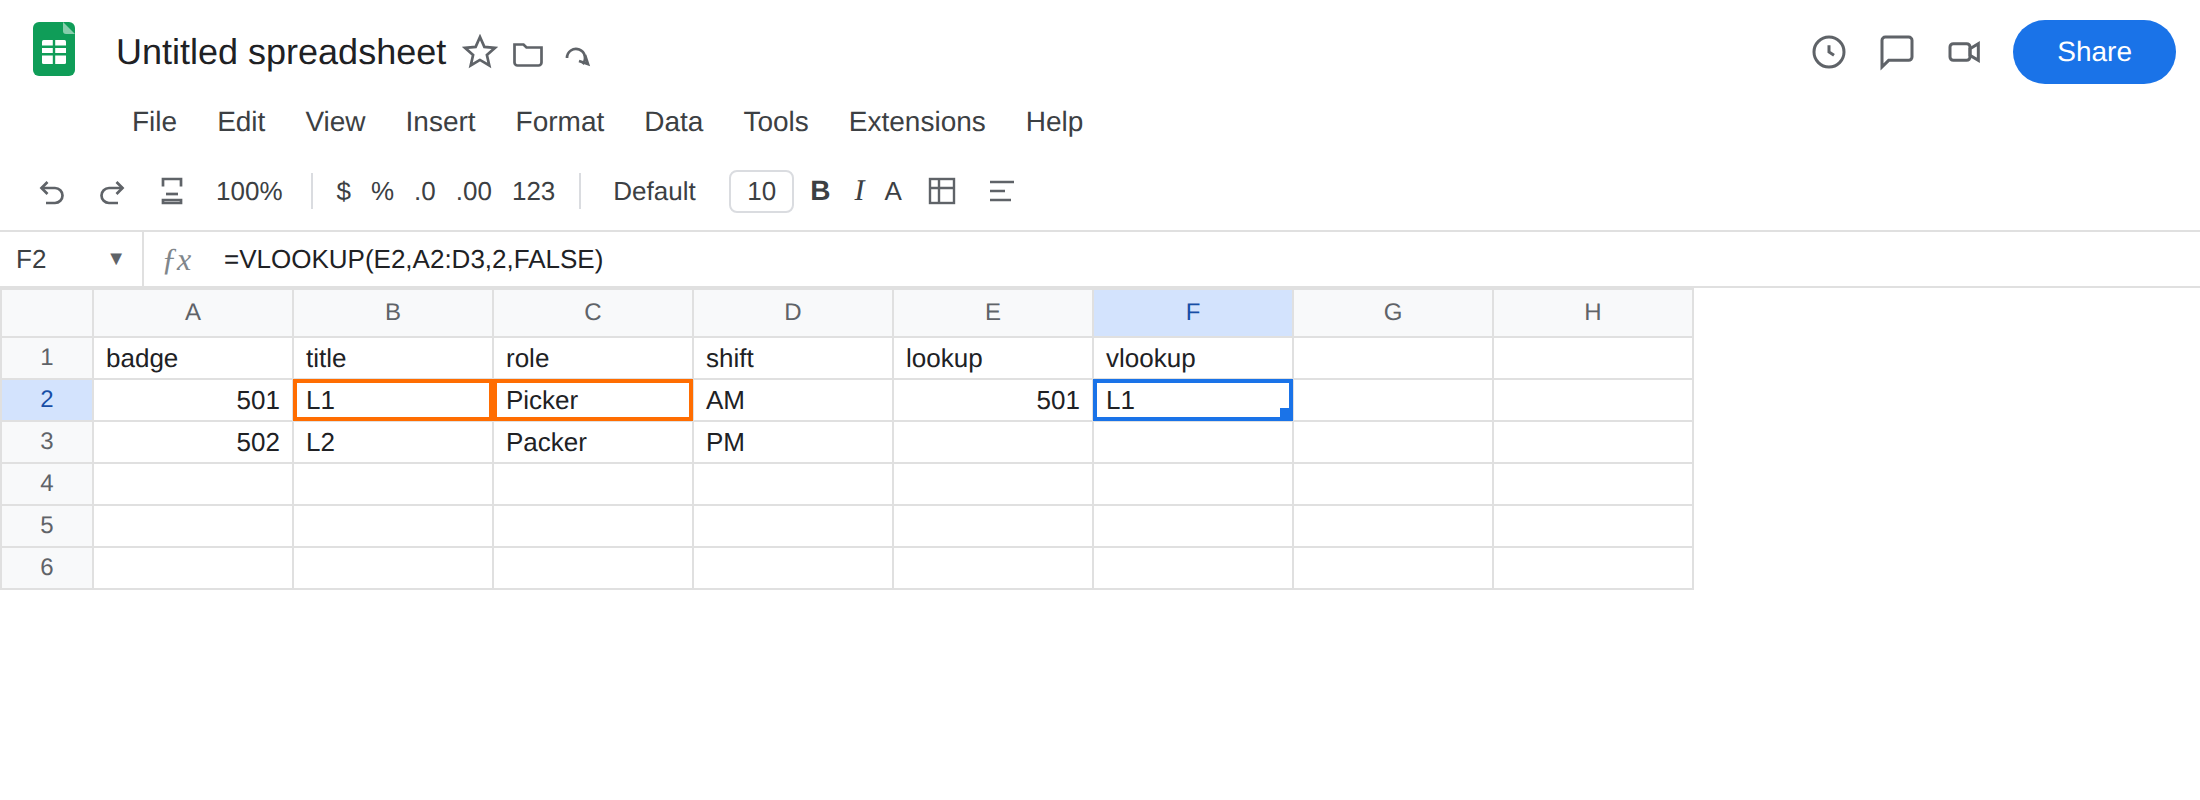Increase decimal places
The width and height of the screenshot is (2200, 800).
click(x=474, y=191)
